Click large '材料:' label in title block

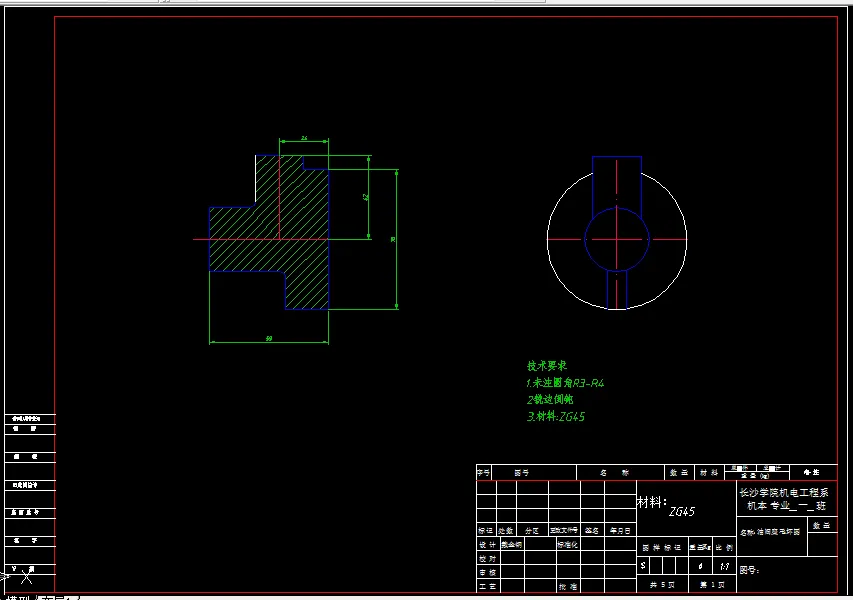tap(652, 502)
